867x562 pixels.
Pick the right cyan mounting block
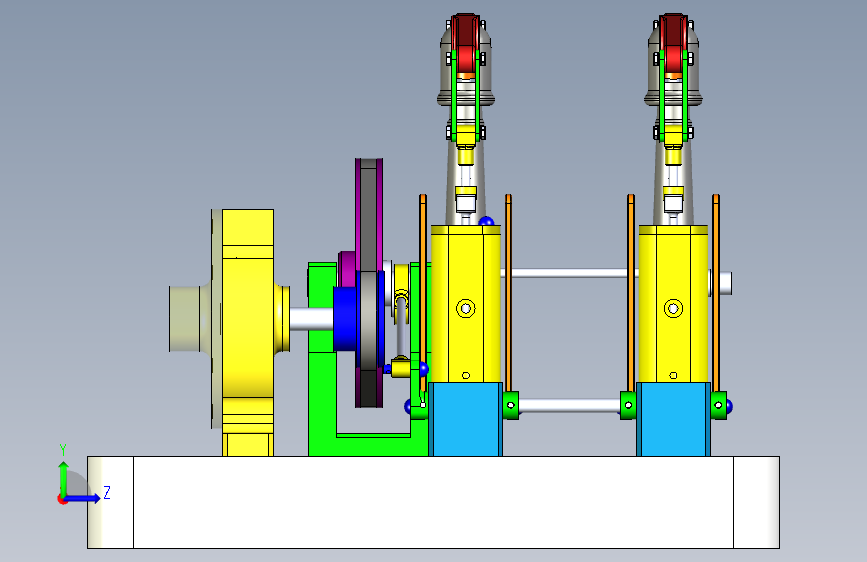click(673, 419)
